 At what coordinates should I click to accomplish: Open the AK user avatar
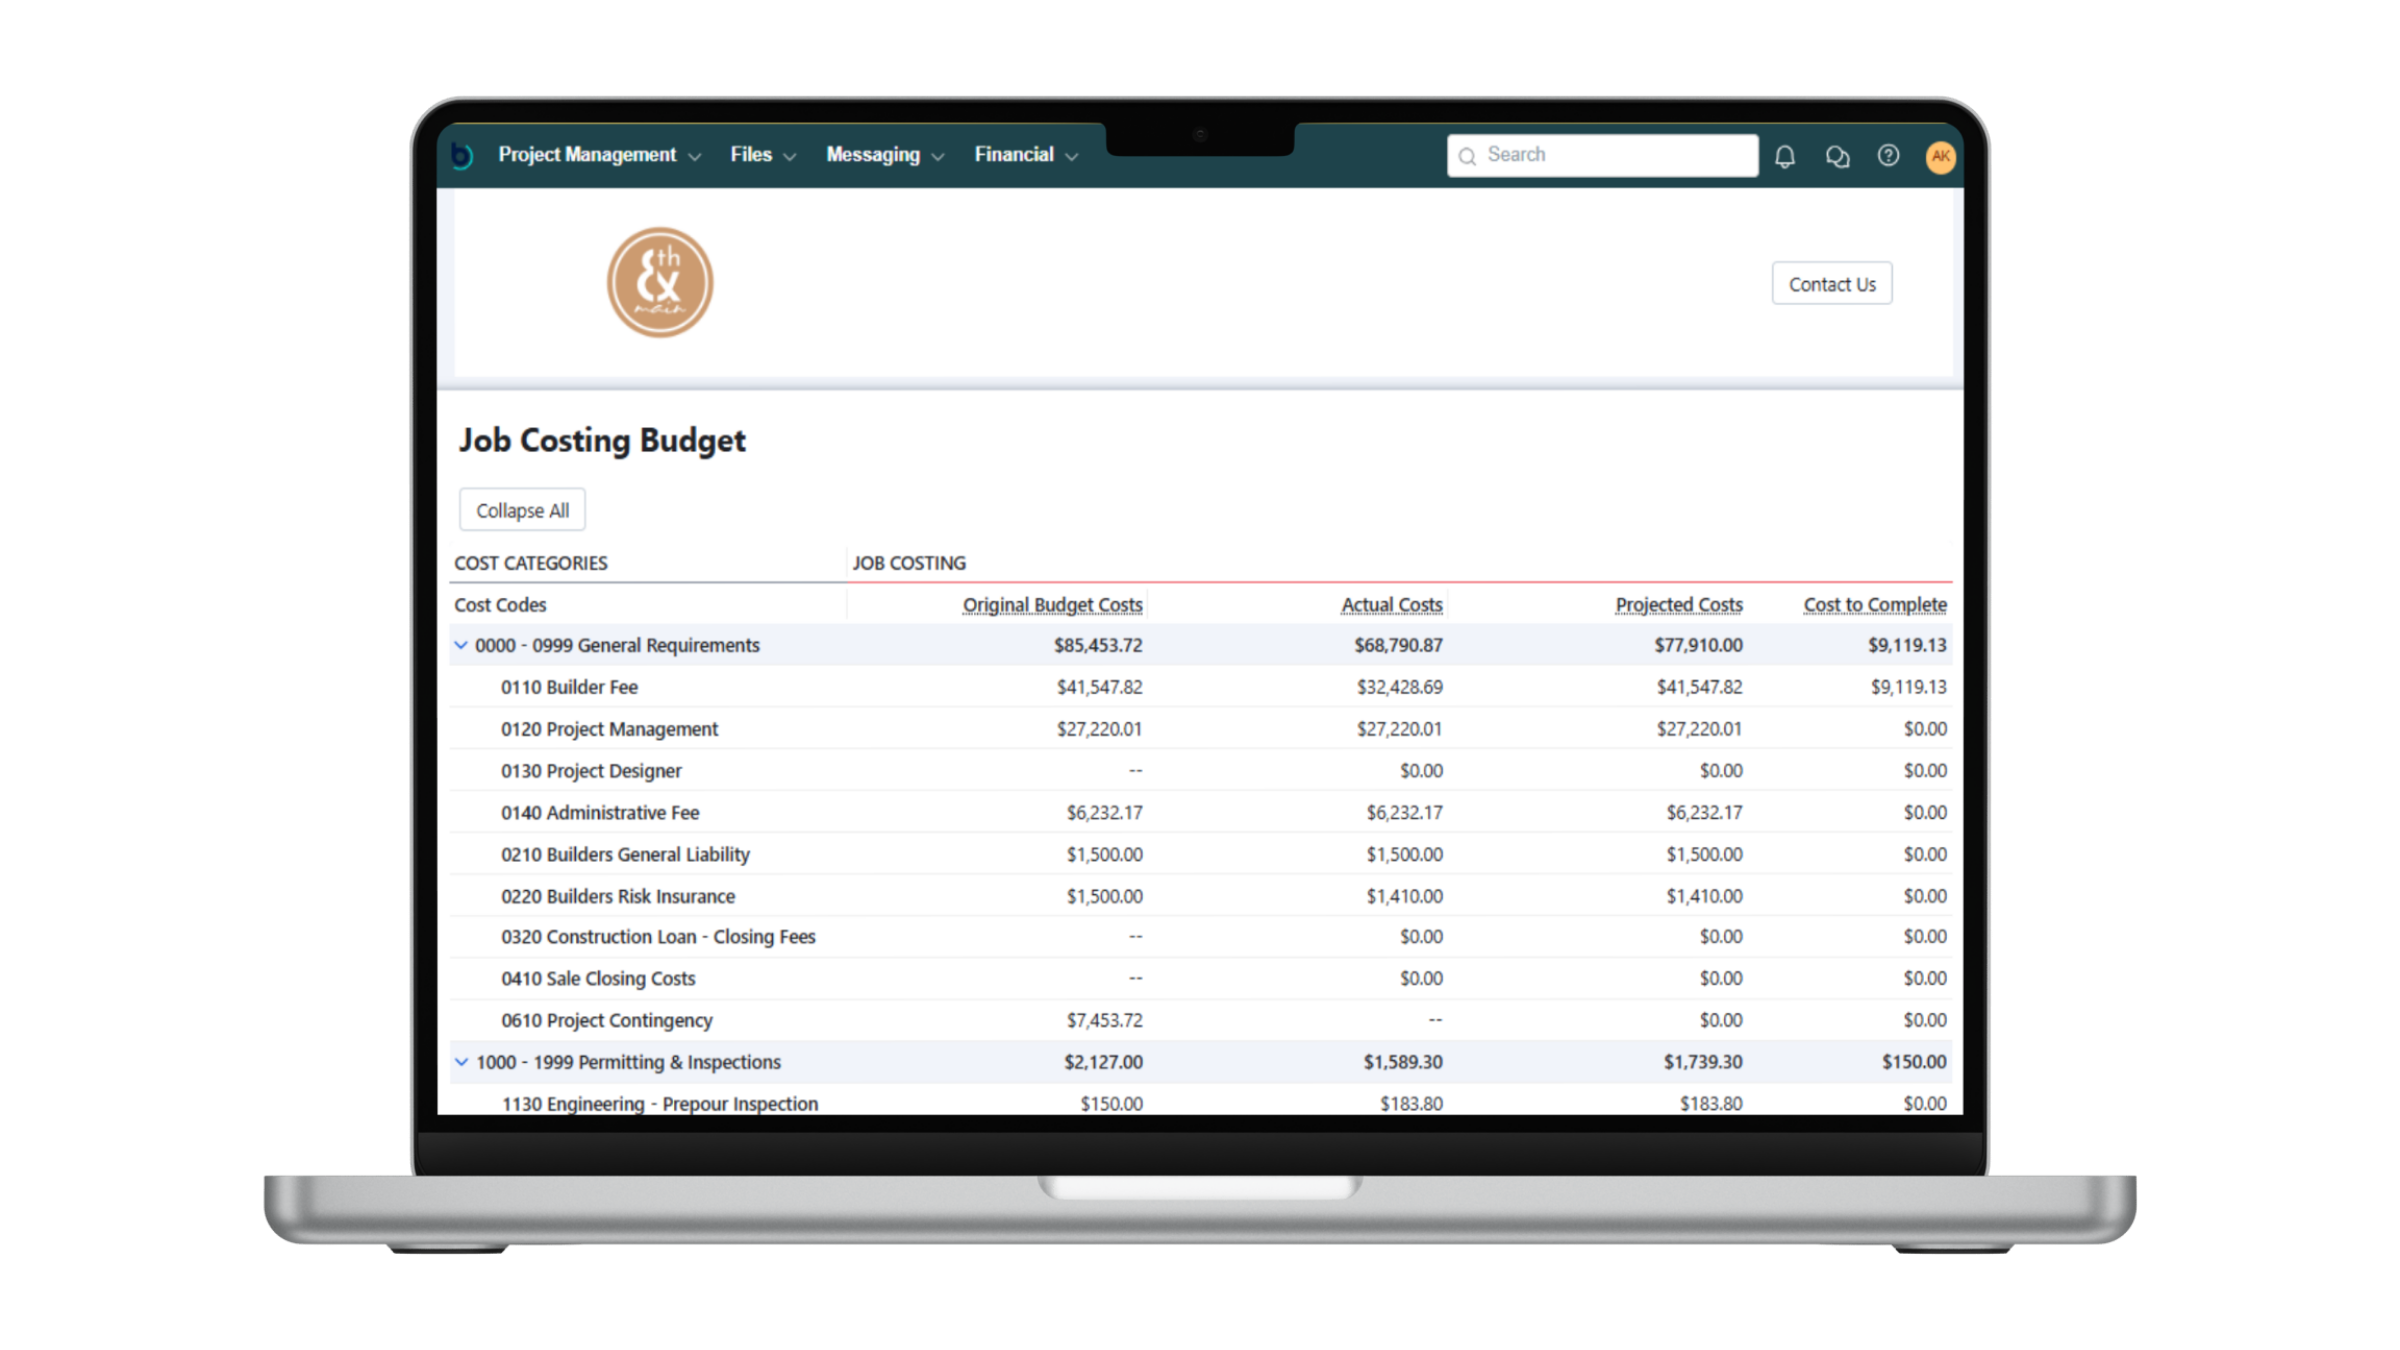coord(1940,156)
